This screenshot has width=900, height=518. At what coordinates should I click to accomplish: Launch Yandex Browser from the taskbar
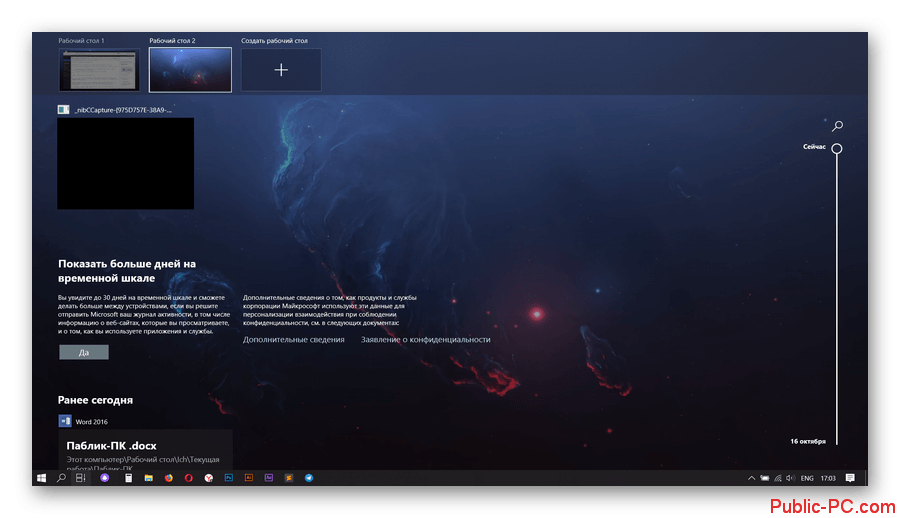(x=208, y=479)
